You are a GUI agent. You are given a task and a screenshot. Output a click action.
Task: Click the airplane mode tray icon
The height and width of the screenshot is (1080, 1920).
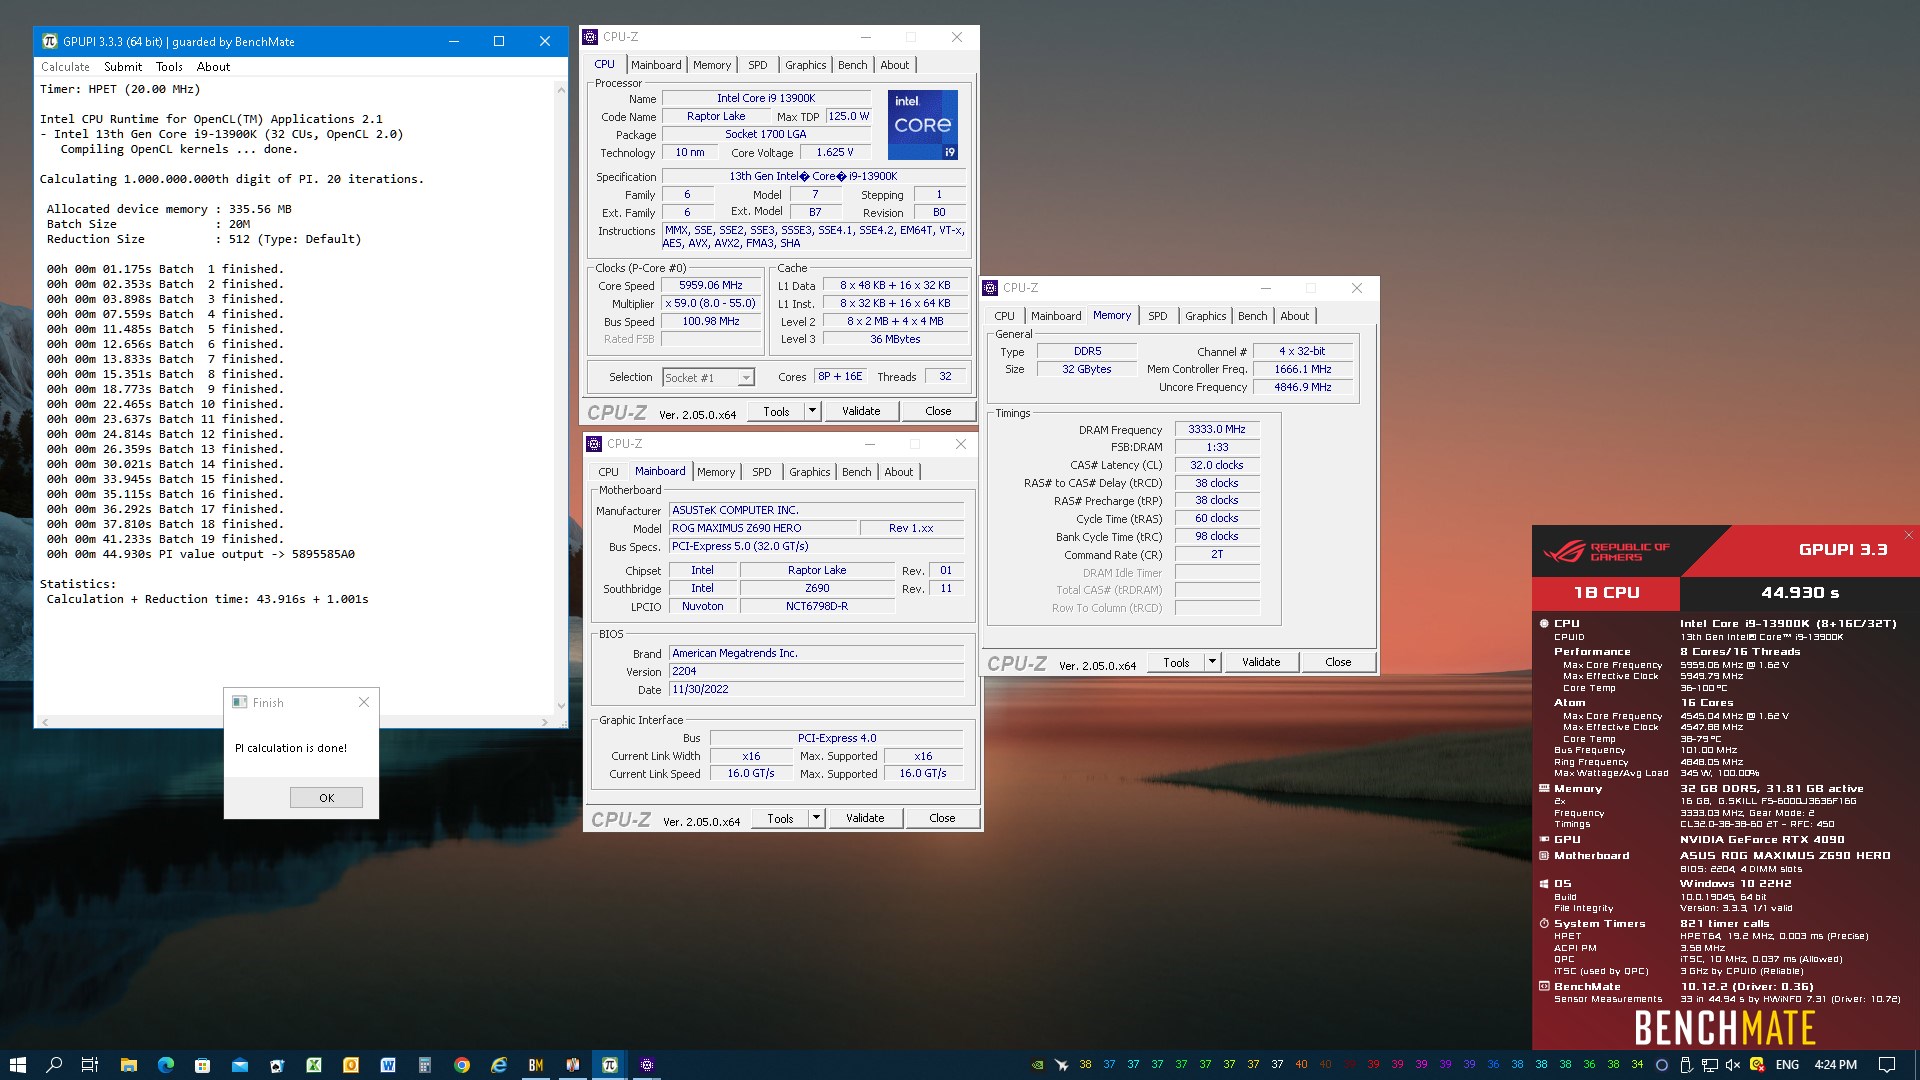1061,1065
